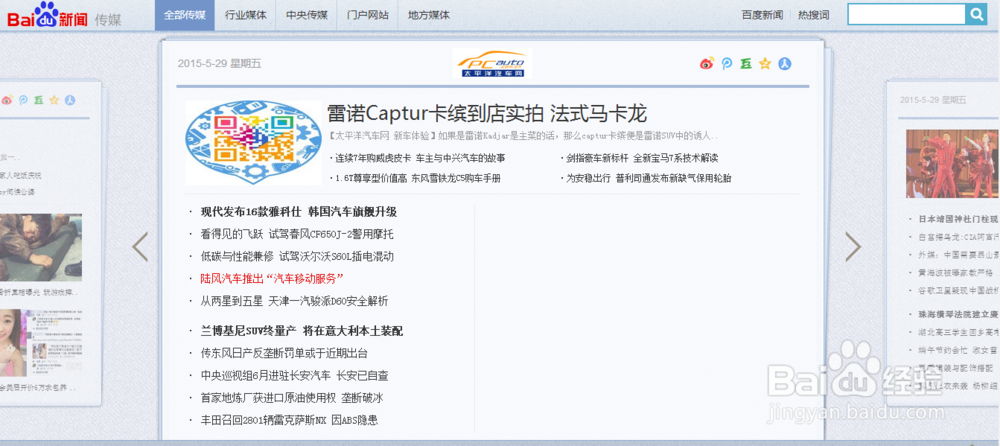Screen dimensions: 1000x446
Task: Select the 行业媒体 tab
Action: [246, 15]
